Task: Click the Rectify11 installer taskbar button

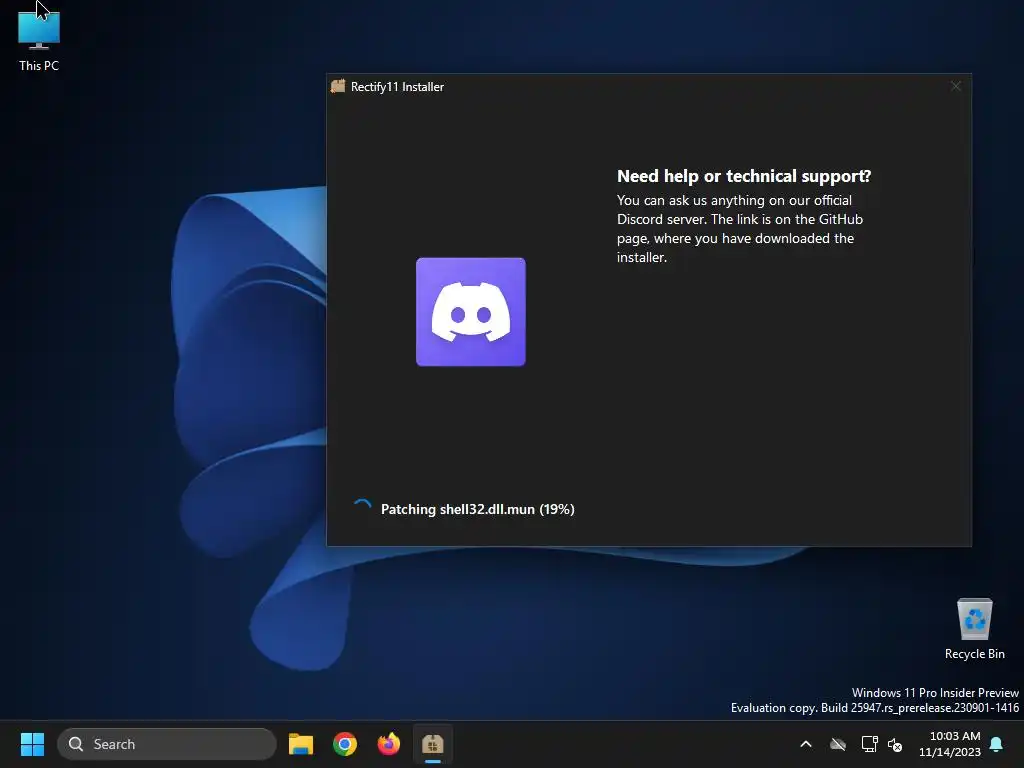Action: pos(432,744)
